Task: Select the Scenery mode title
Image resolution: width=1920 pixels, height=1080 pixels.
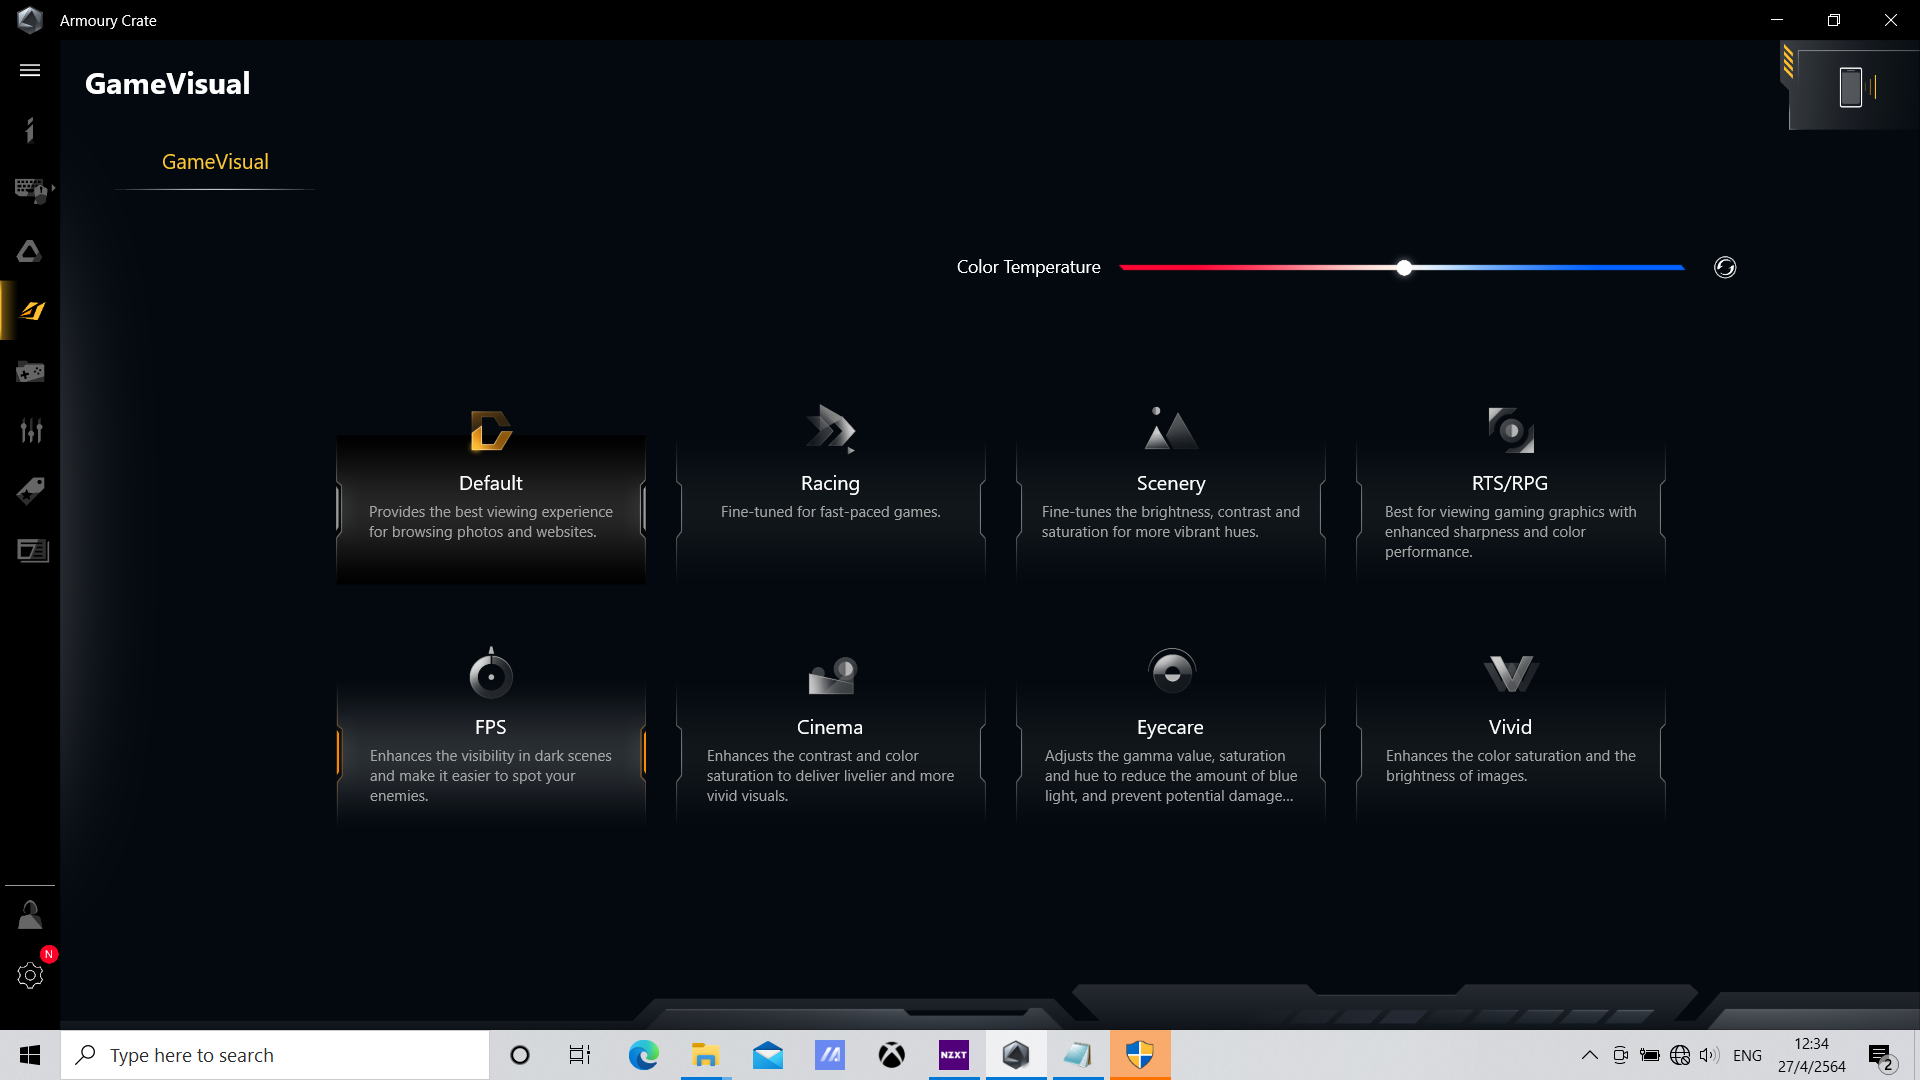Action: coord(1170,483)
